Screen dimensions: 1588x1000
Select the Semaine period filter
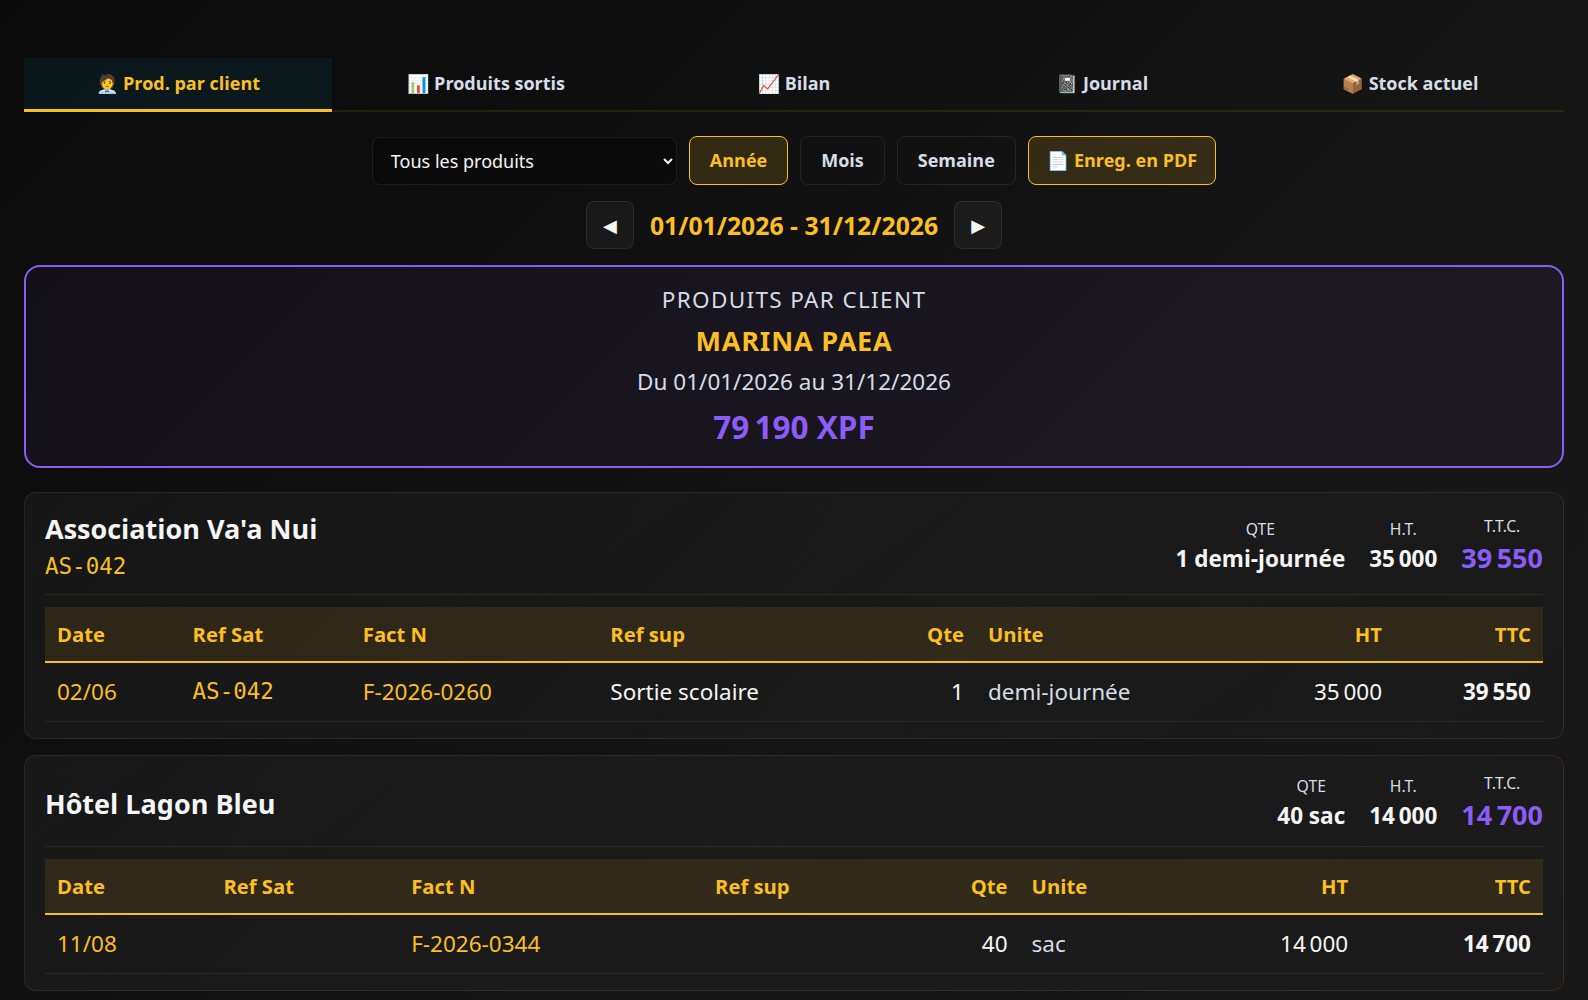(956, 161)
